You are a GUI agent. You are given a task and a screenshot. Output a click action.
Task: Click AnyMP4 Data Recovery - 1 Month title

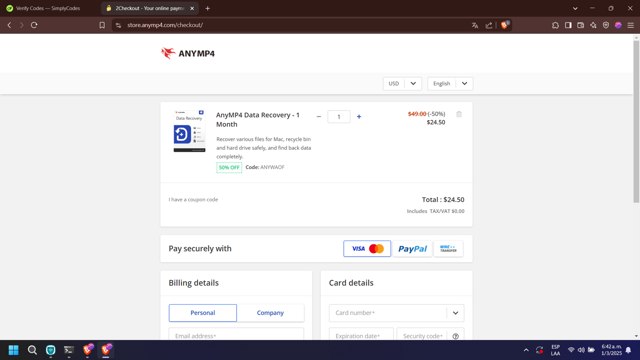[258, 120]
